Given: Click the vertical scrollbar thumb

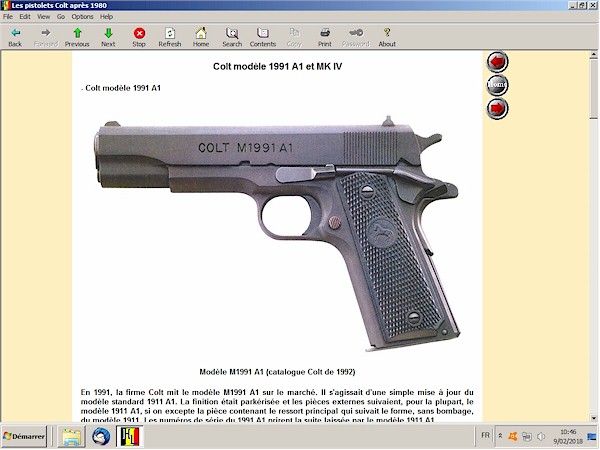Looking at the screenshot, I should (593, 89).
